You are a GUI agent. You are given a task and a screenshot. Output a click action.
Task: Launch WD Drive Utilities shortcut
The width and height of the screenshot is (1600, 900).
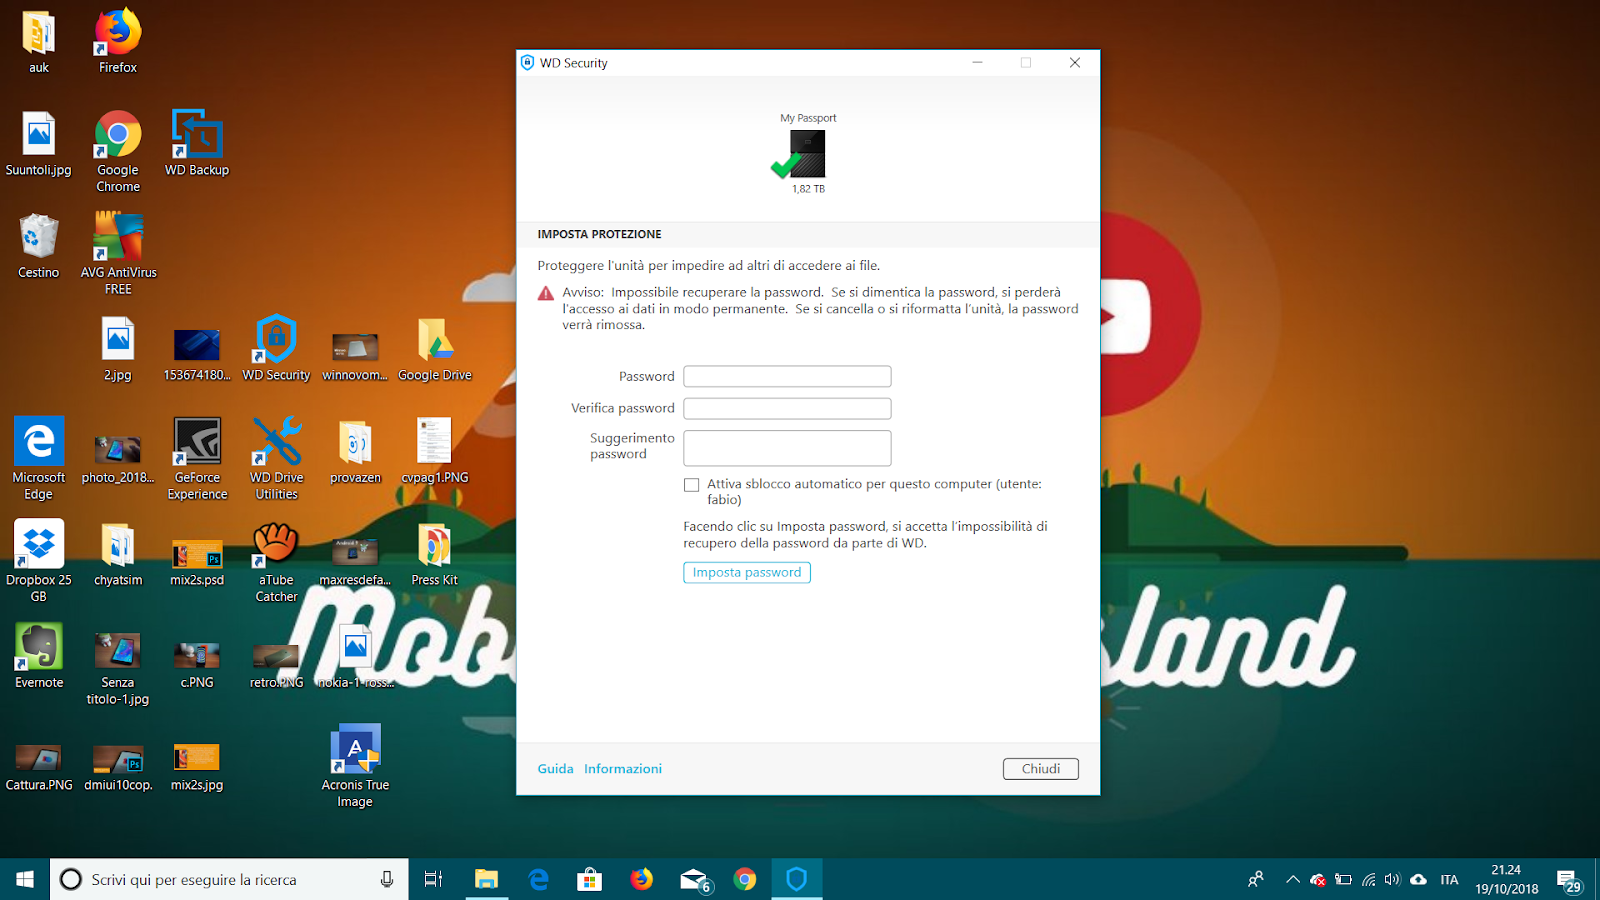276,458
